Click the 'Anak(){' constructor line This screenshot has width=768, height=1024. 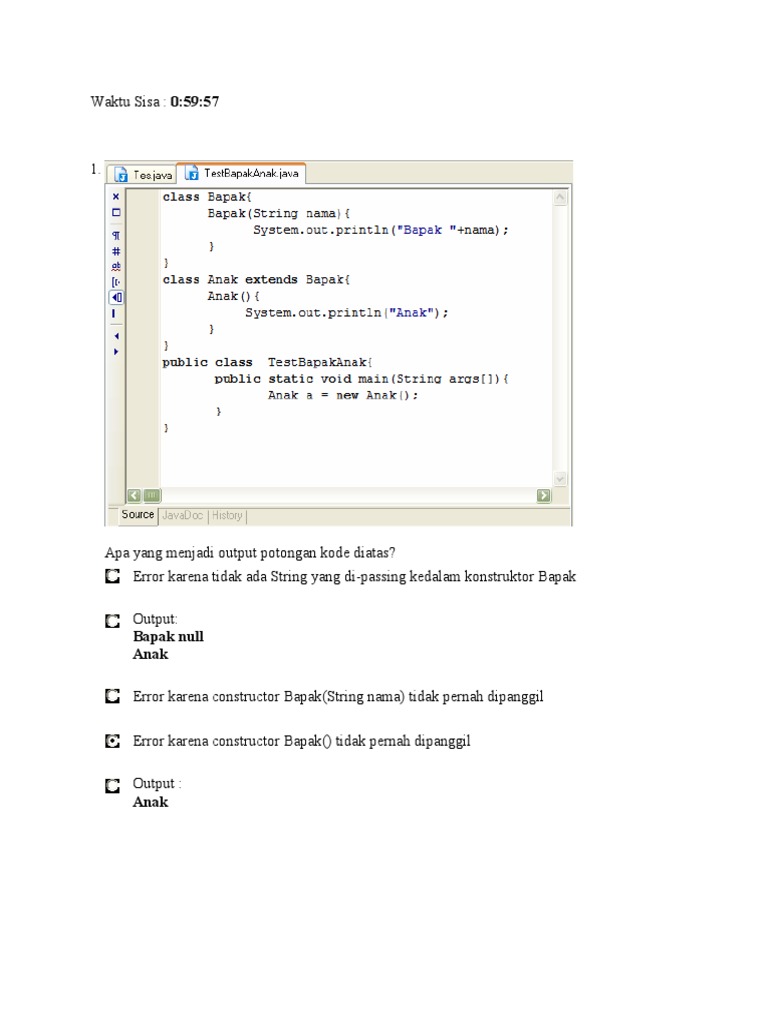pyautogui.click(x=233, y=296)
